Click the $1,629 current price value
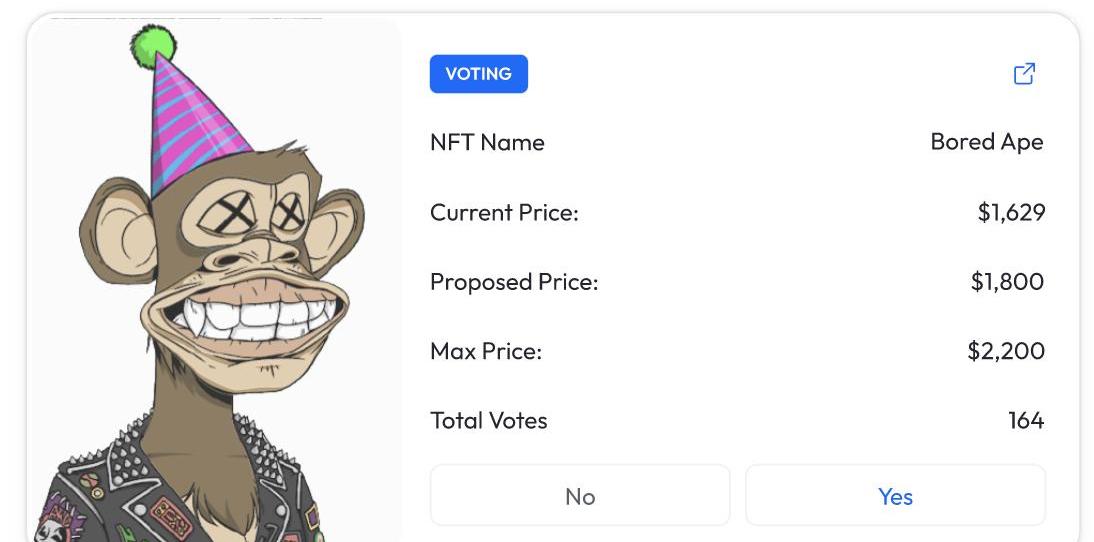Image resolution: width=1094 pixels, height=542 pixels. point(1011,212)
